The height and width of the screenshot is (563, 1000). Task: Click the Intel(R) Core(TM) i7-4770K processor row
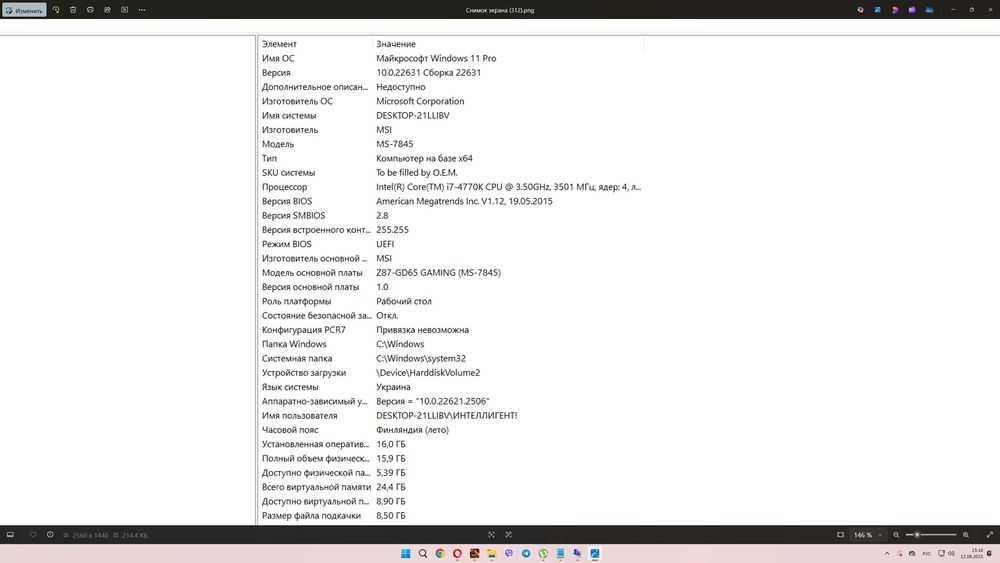point(451,187)
